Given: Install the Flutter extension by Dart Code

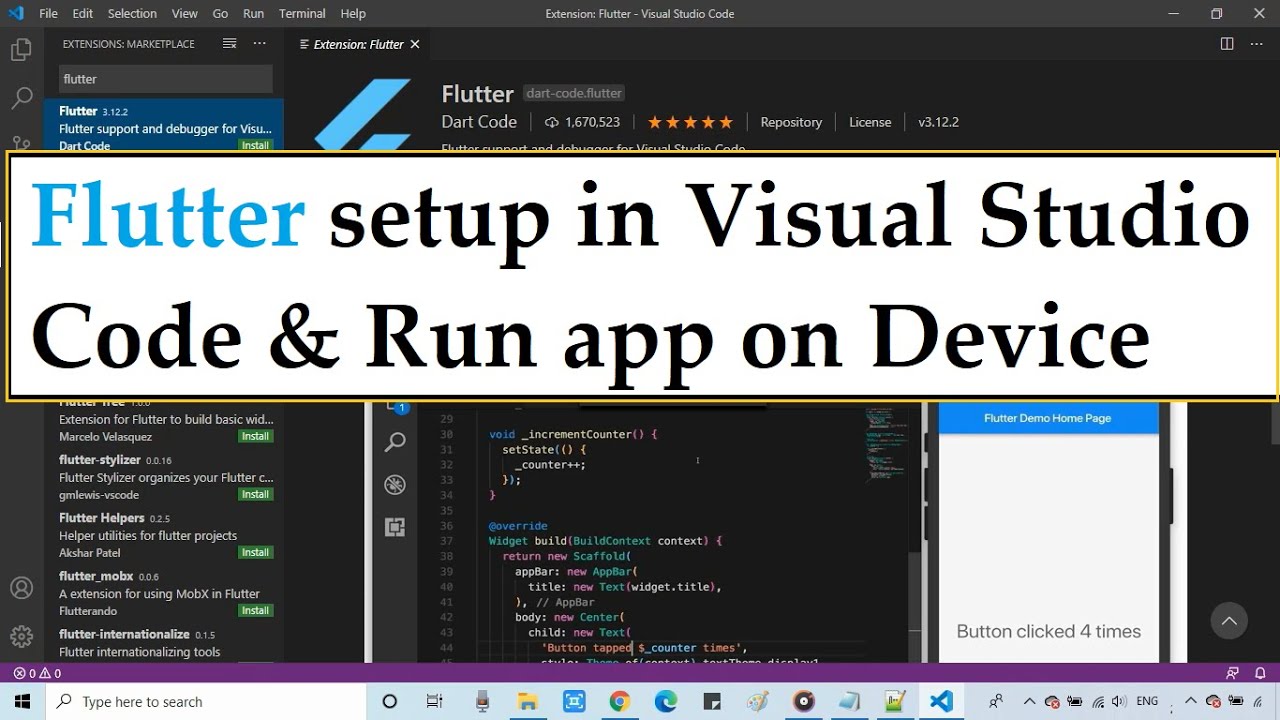Looking at the screenshot, I should tap(255, 146).
